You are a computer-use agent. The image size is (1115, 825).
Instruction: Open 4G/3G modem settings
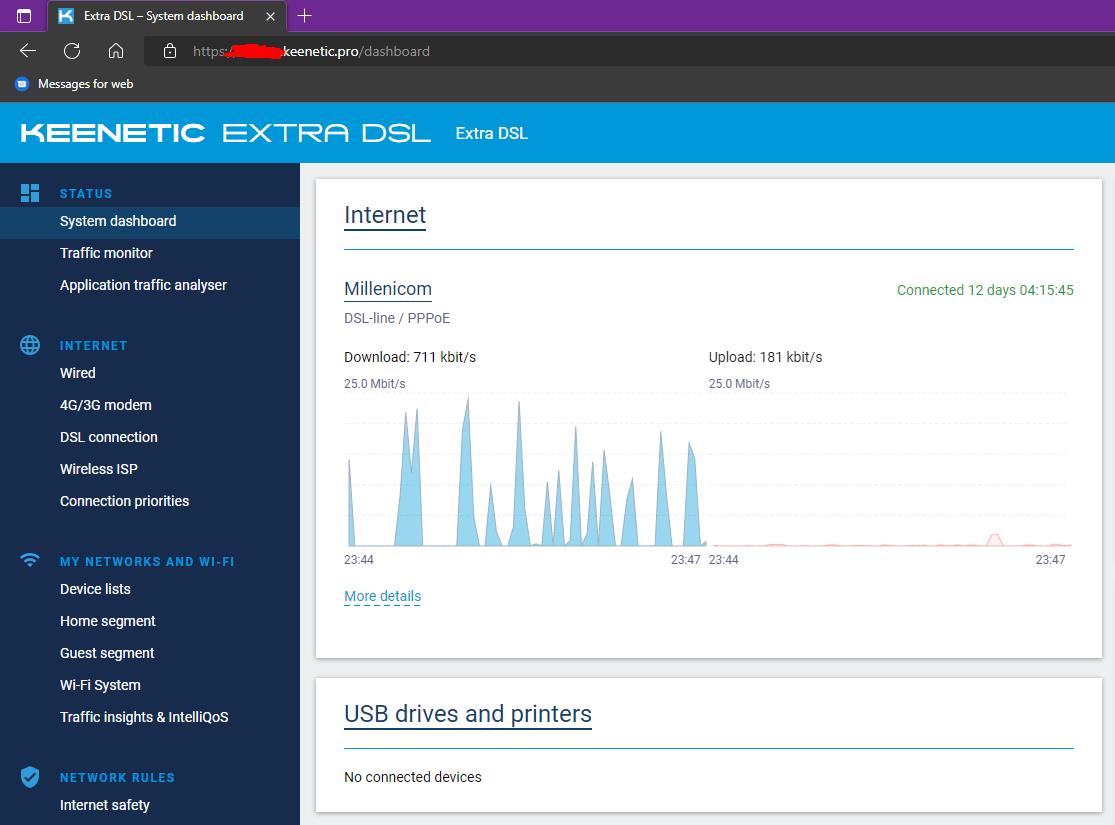[105, 405]
